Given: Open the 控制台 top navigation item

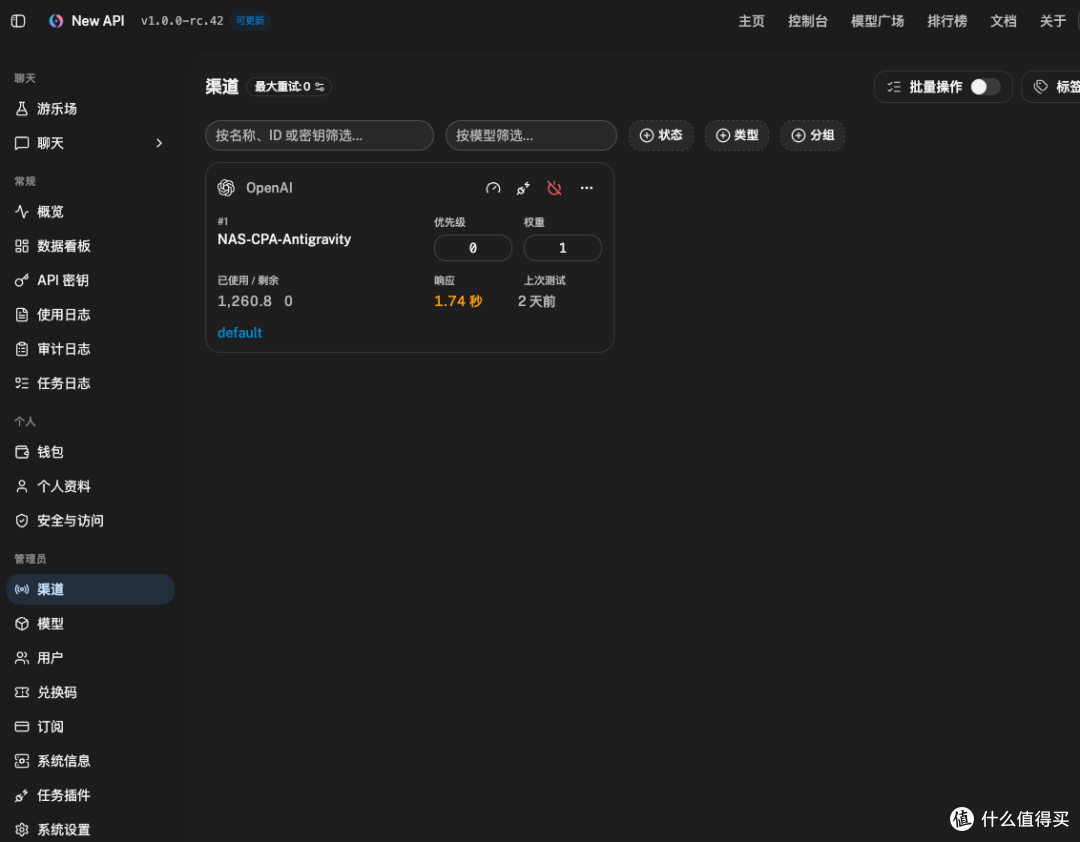Looking at the screenshot, I should pos(807,21).
